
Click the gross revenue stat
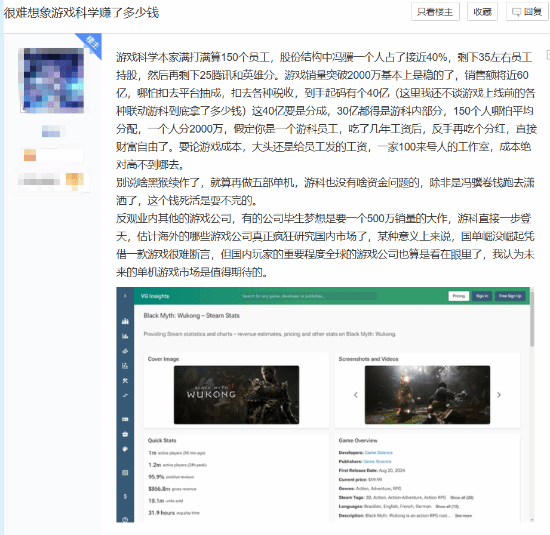point(172,489)
